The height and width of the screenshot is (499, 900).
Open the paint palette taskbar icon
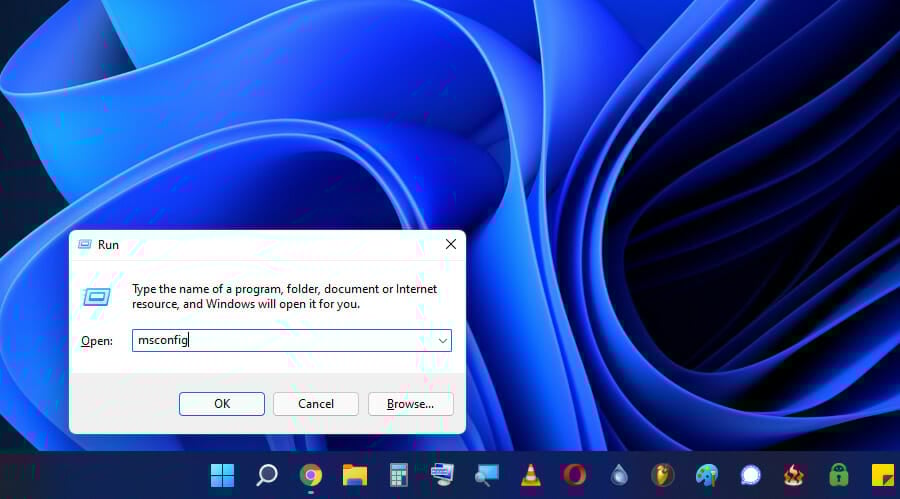coord(707,475)
